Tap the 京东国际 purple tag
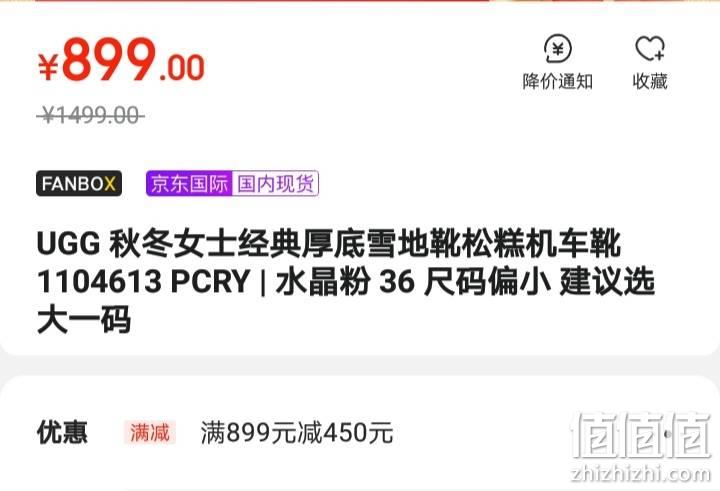This screenshot has height=491, width=720. coord(189,184)
